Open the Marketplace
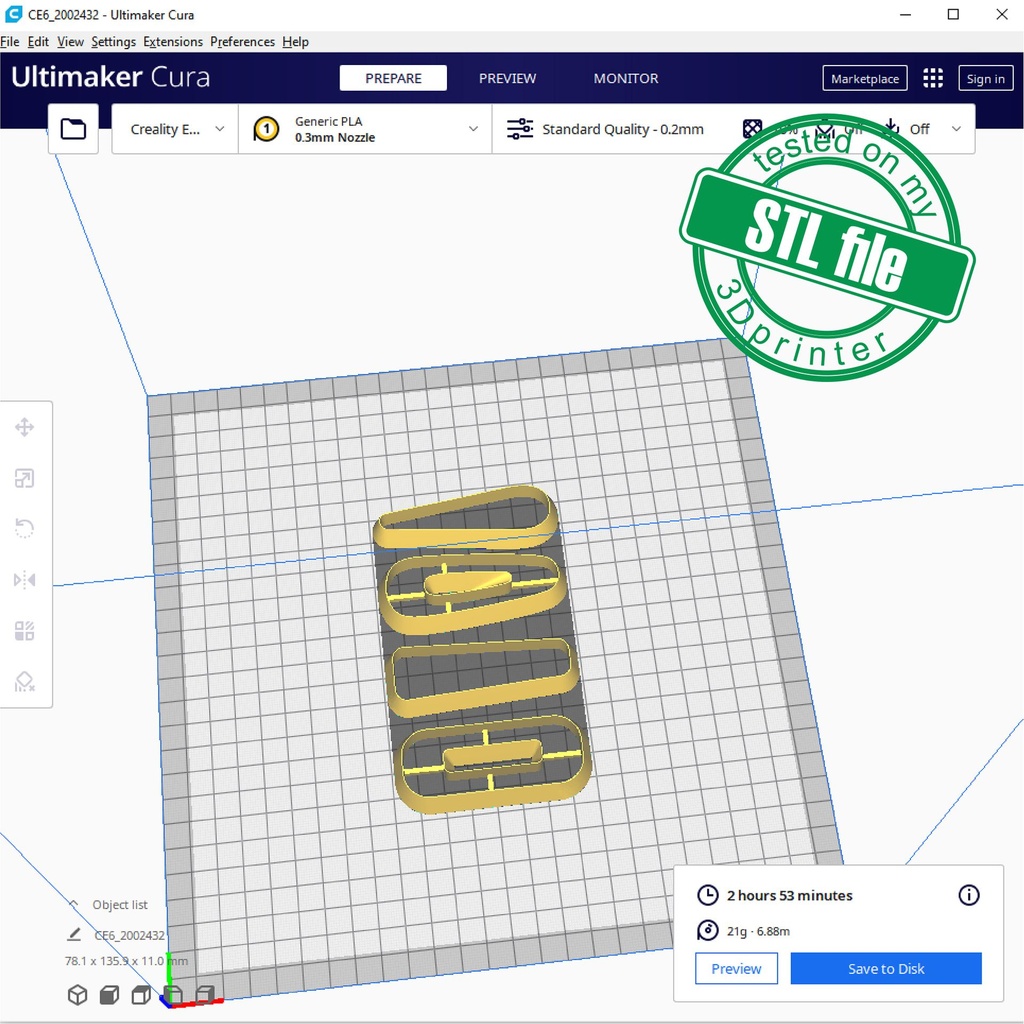Screen dimensions: 1024x1024 pos(864,79)
